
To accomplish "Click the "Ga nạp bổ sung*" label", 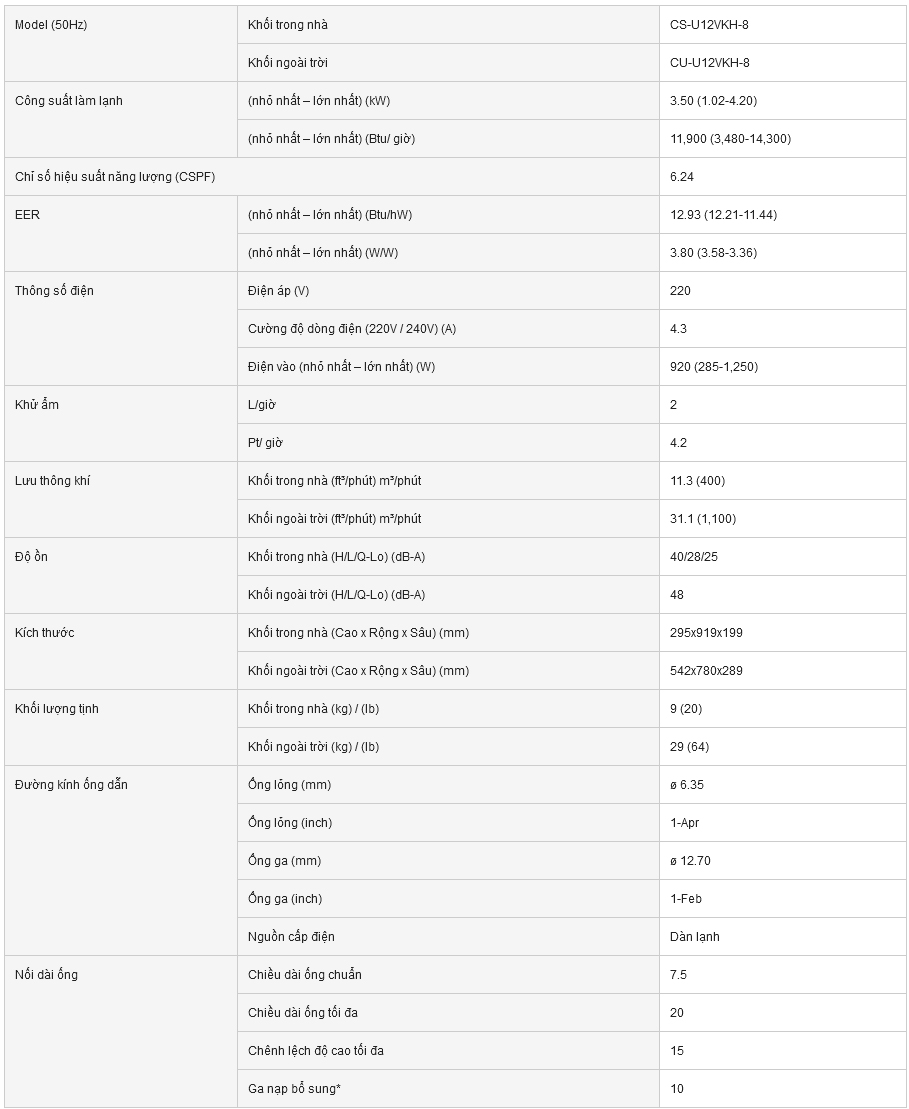I will pyautogui.click(x=294, y=1089).
